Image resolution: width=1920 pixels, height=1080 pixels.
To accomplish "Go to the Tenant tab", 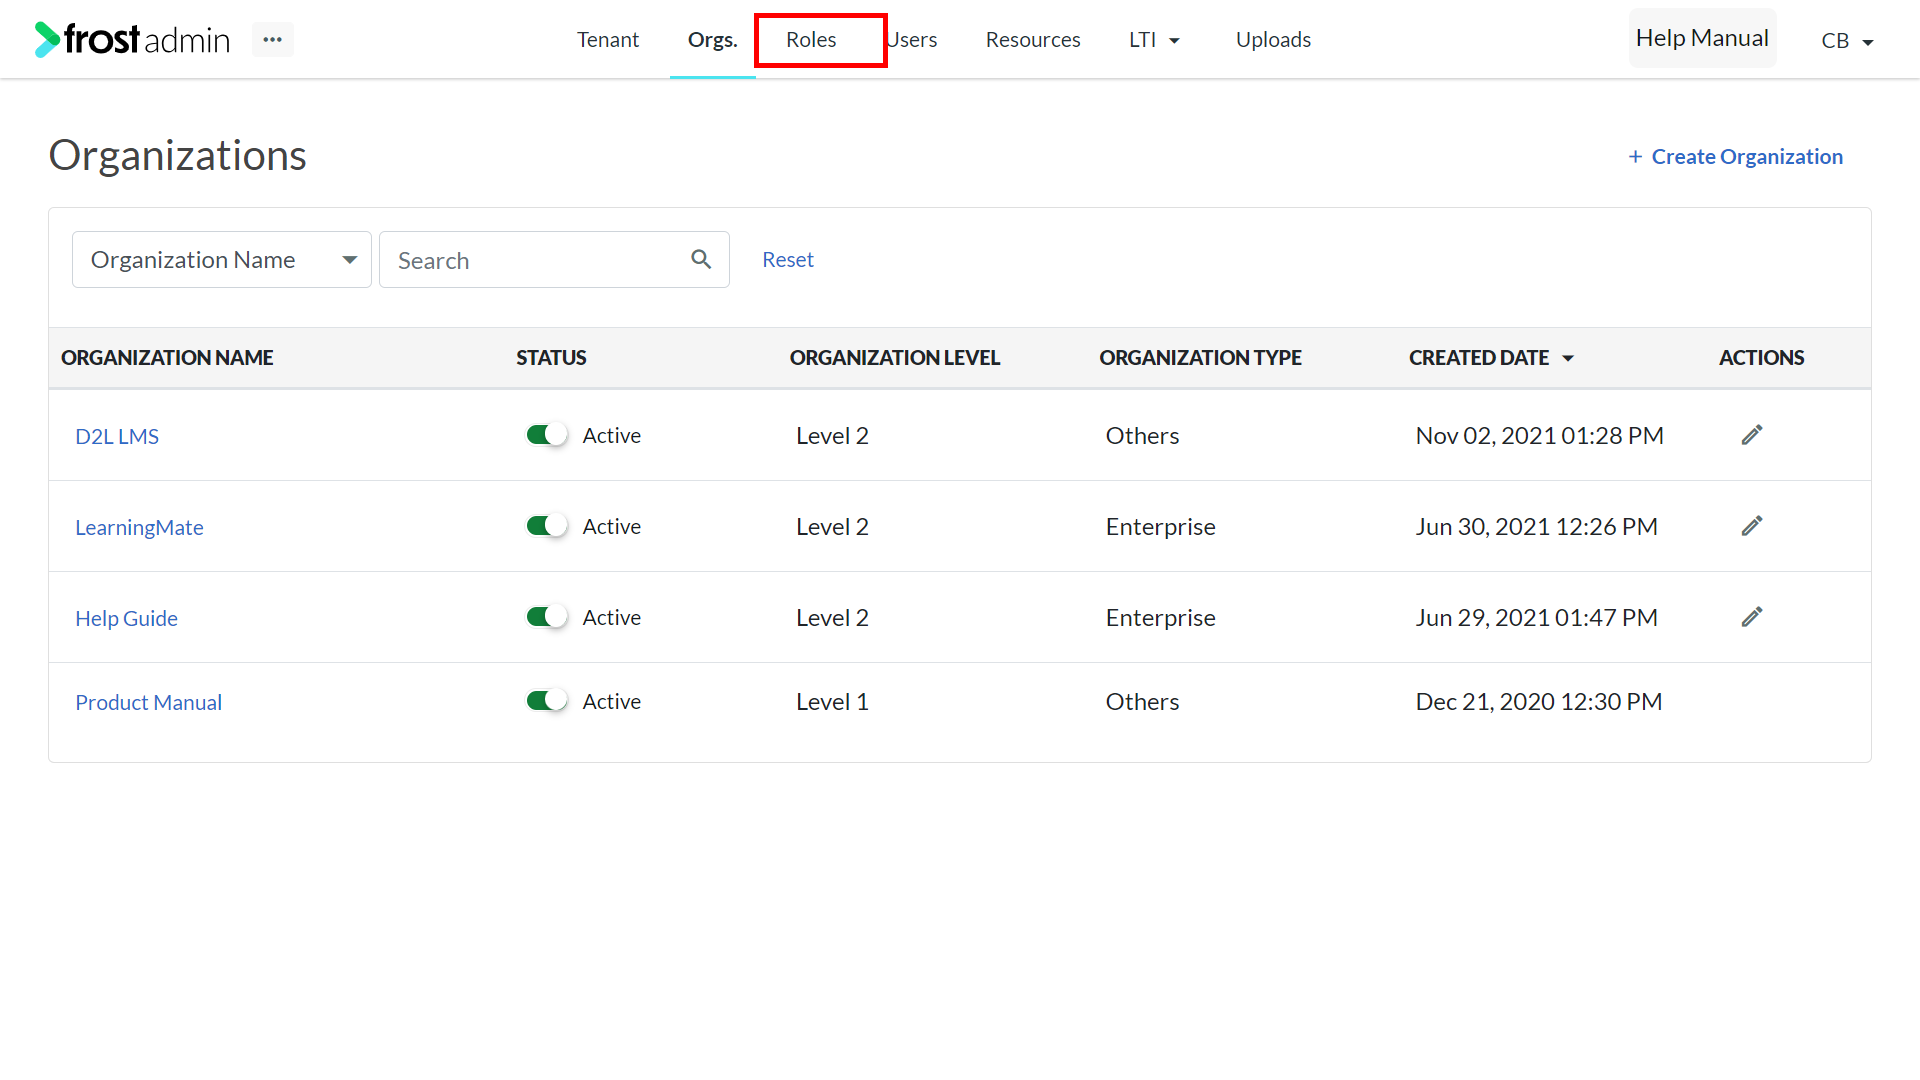I will click(608, 40).
